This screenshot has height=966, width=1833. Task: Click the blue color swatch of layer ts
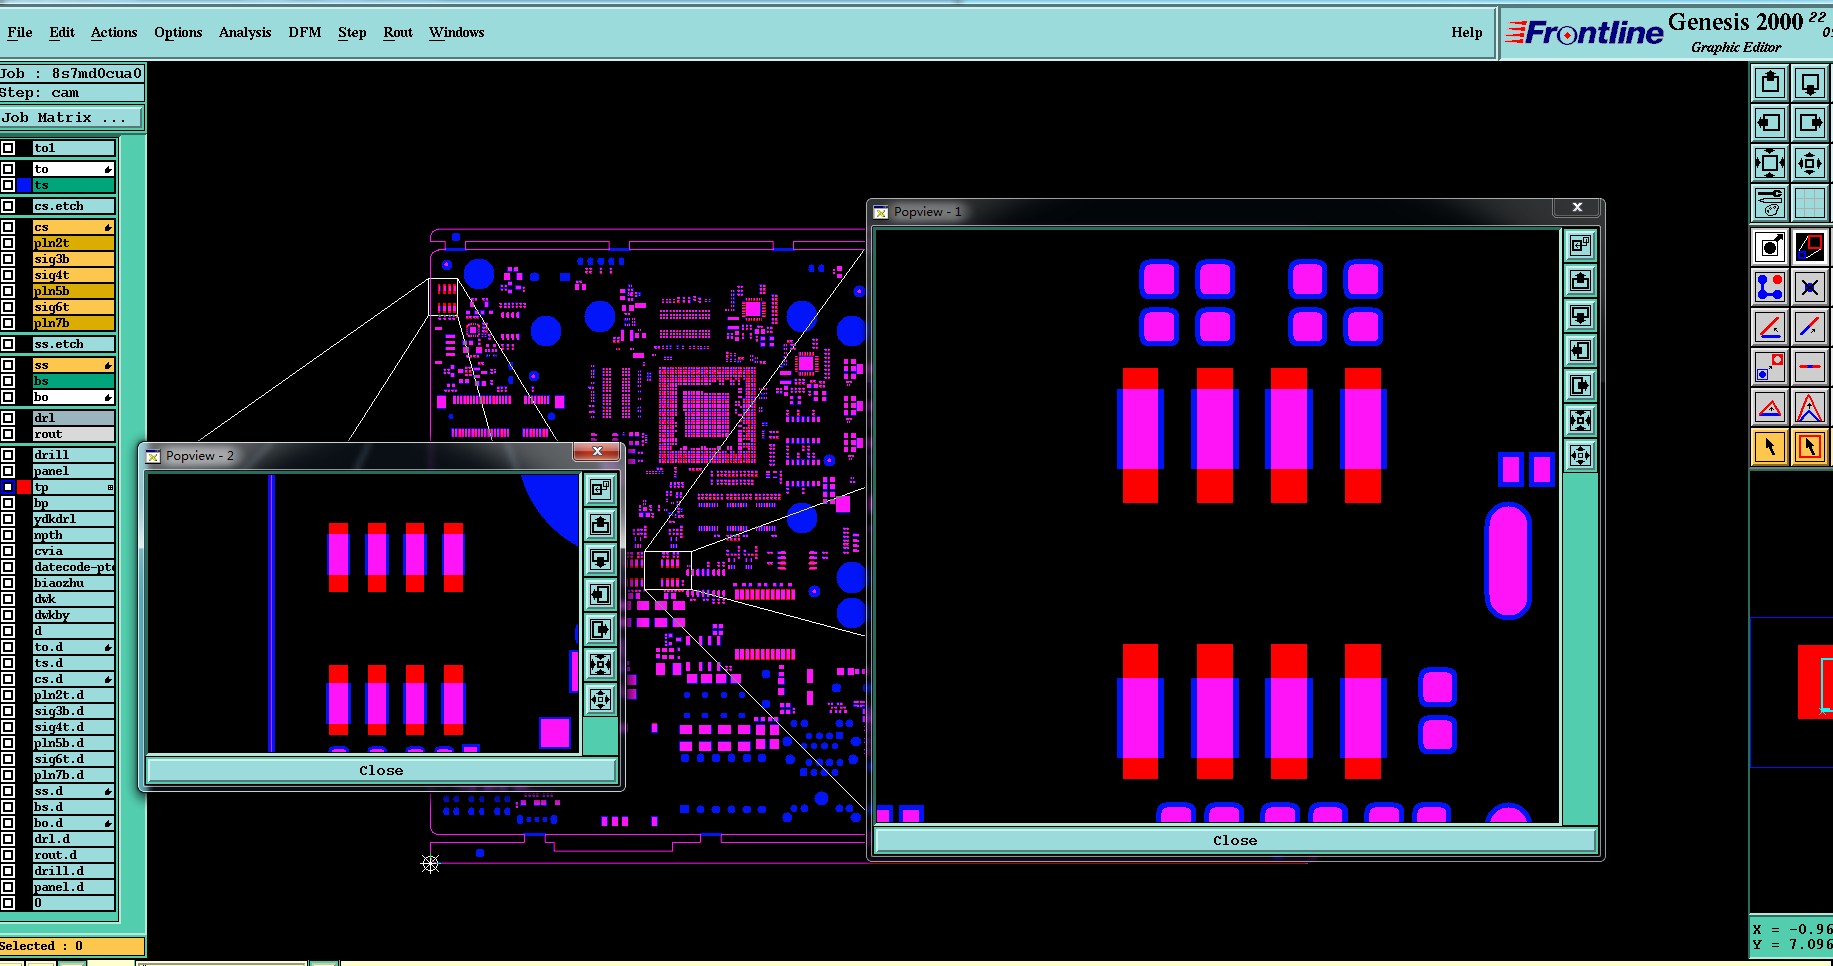[x=24, y=185]
